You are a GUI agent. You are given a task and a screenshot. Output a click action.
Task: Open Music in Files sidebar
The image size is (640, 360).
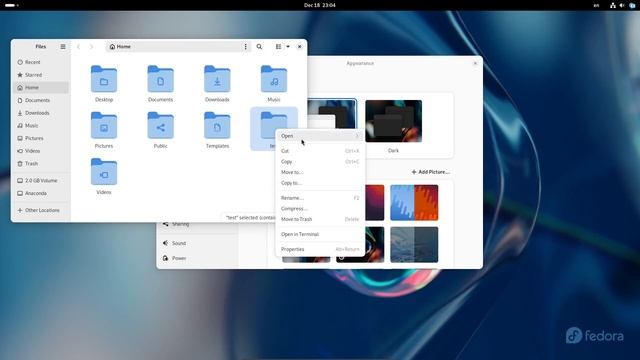[x=41, y=125]
